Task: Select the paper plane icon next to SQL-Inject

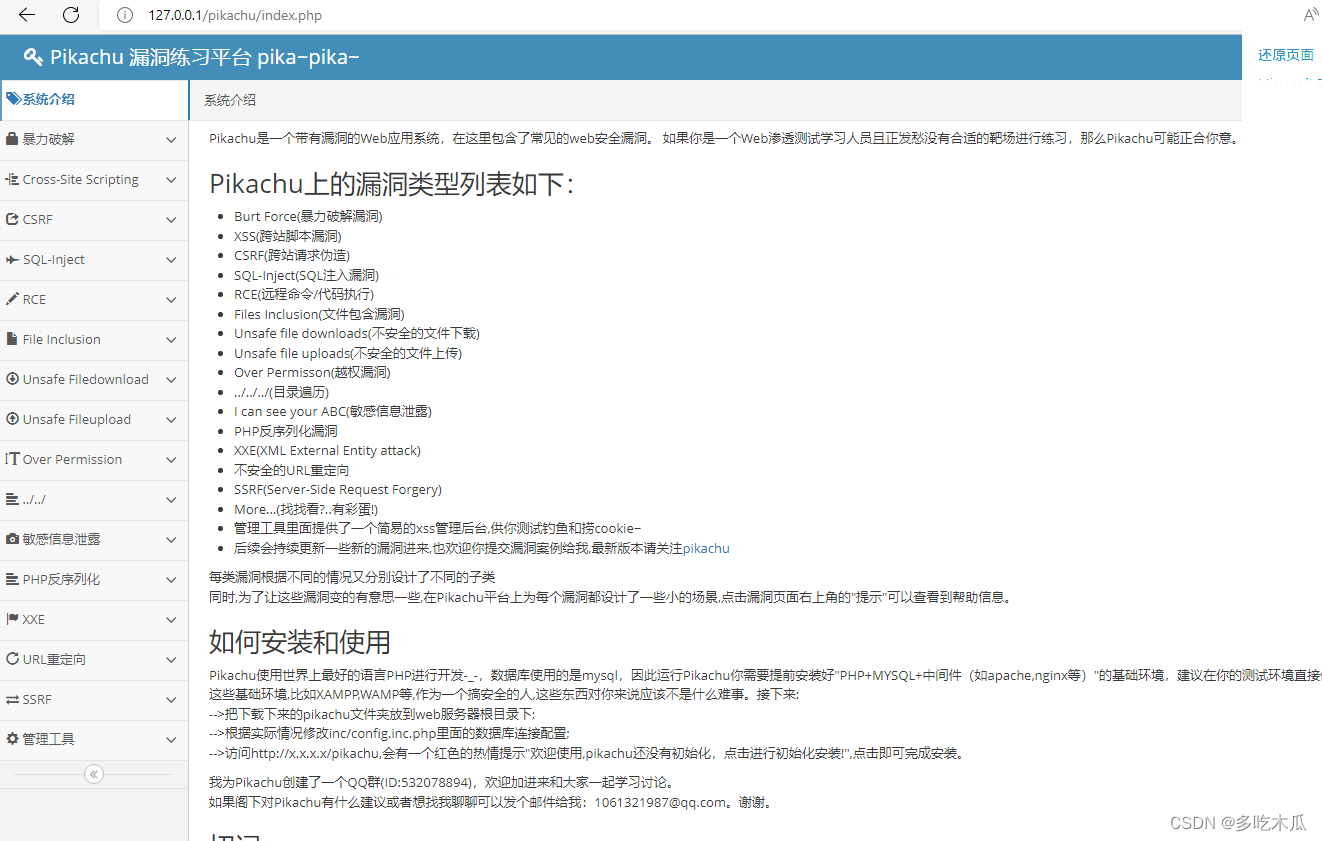Action: click(13, 259)
